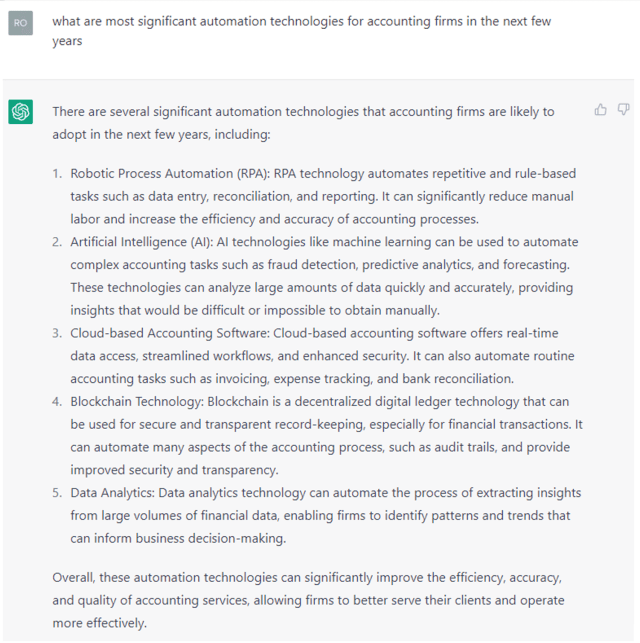Click list number 5 marker
The image size is (640, 643).
click(x=57, y=493)
